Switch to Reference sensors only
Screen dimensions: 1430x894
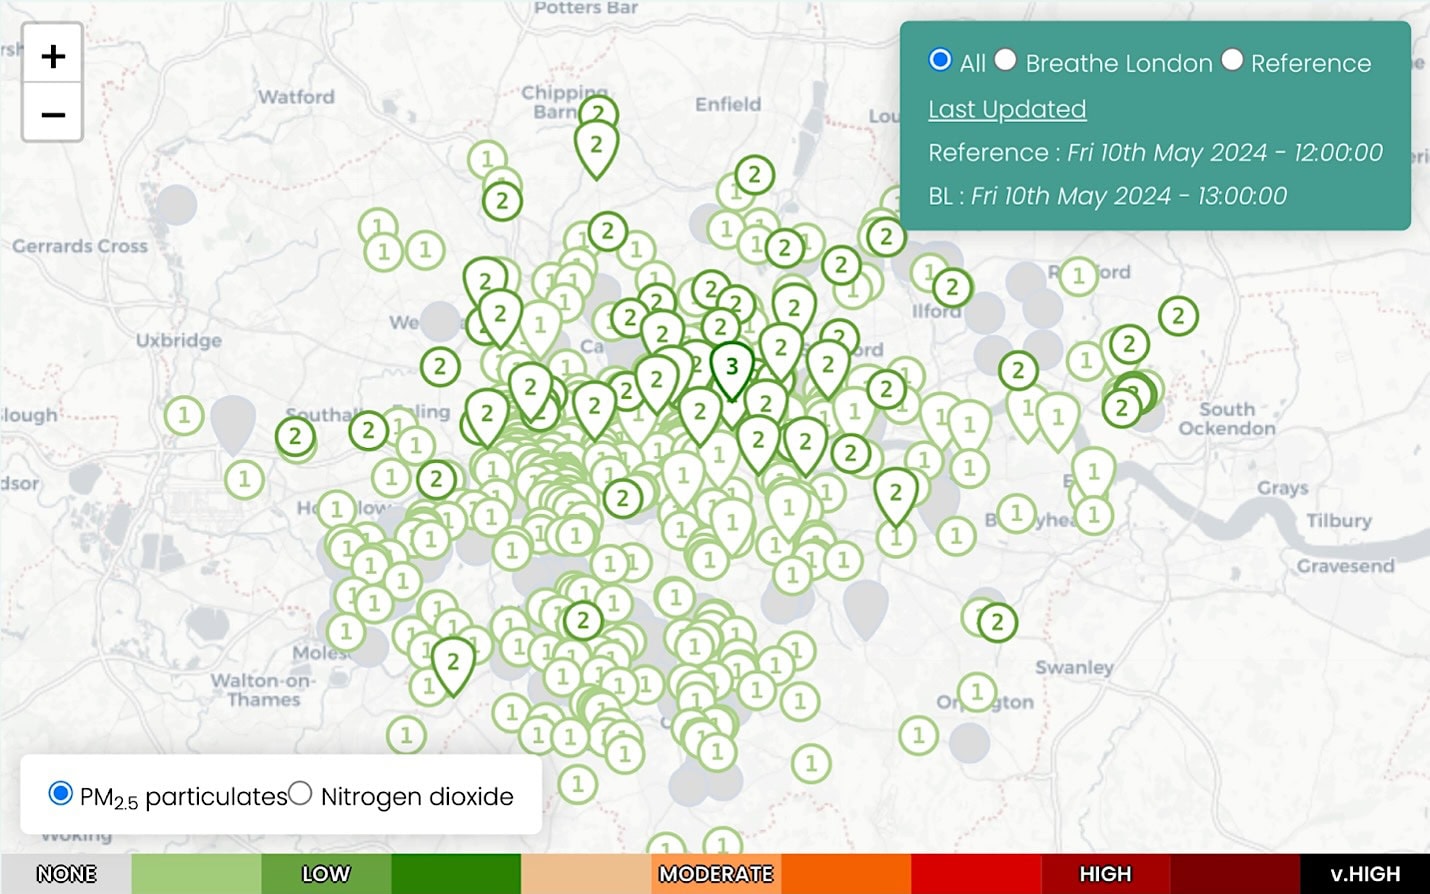point(1233,60)
